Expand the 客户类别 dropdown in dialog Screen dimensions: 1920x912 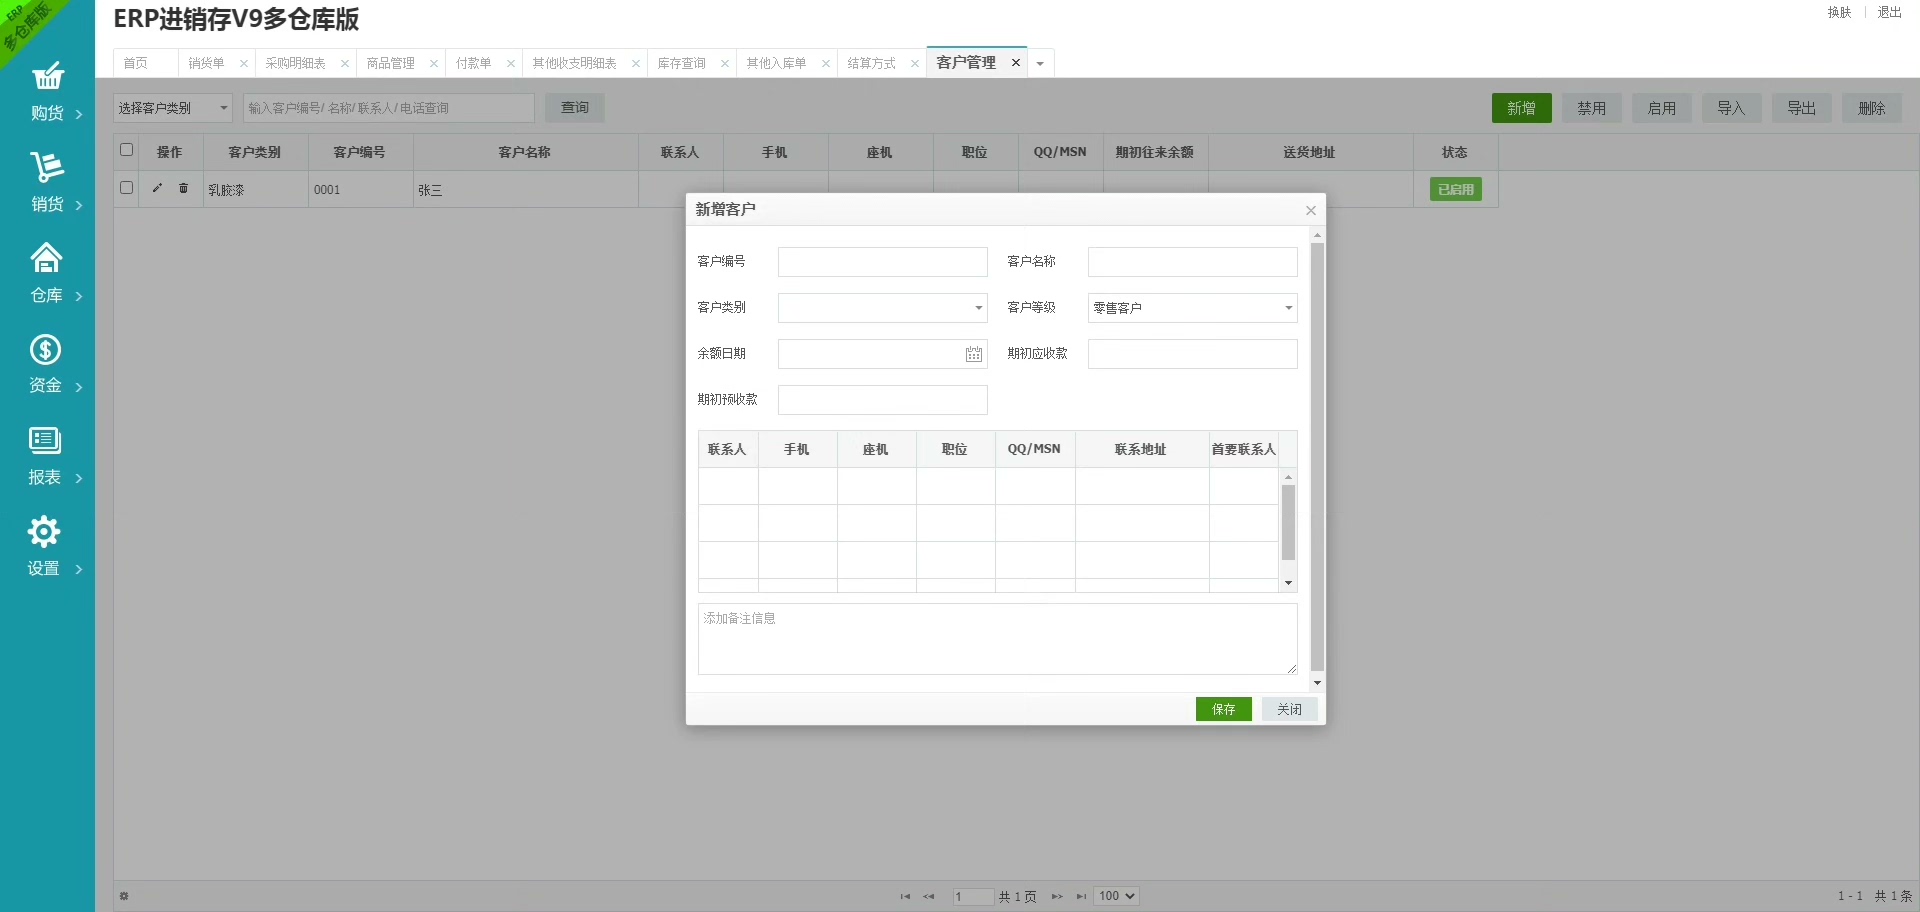pyautogui.click(x=978, y=308)
